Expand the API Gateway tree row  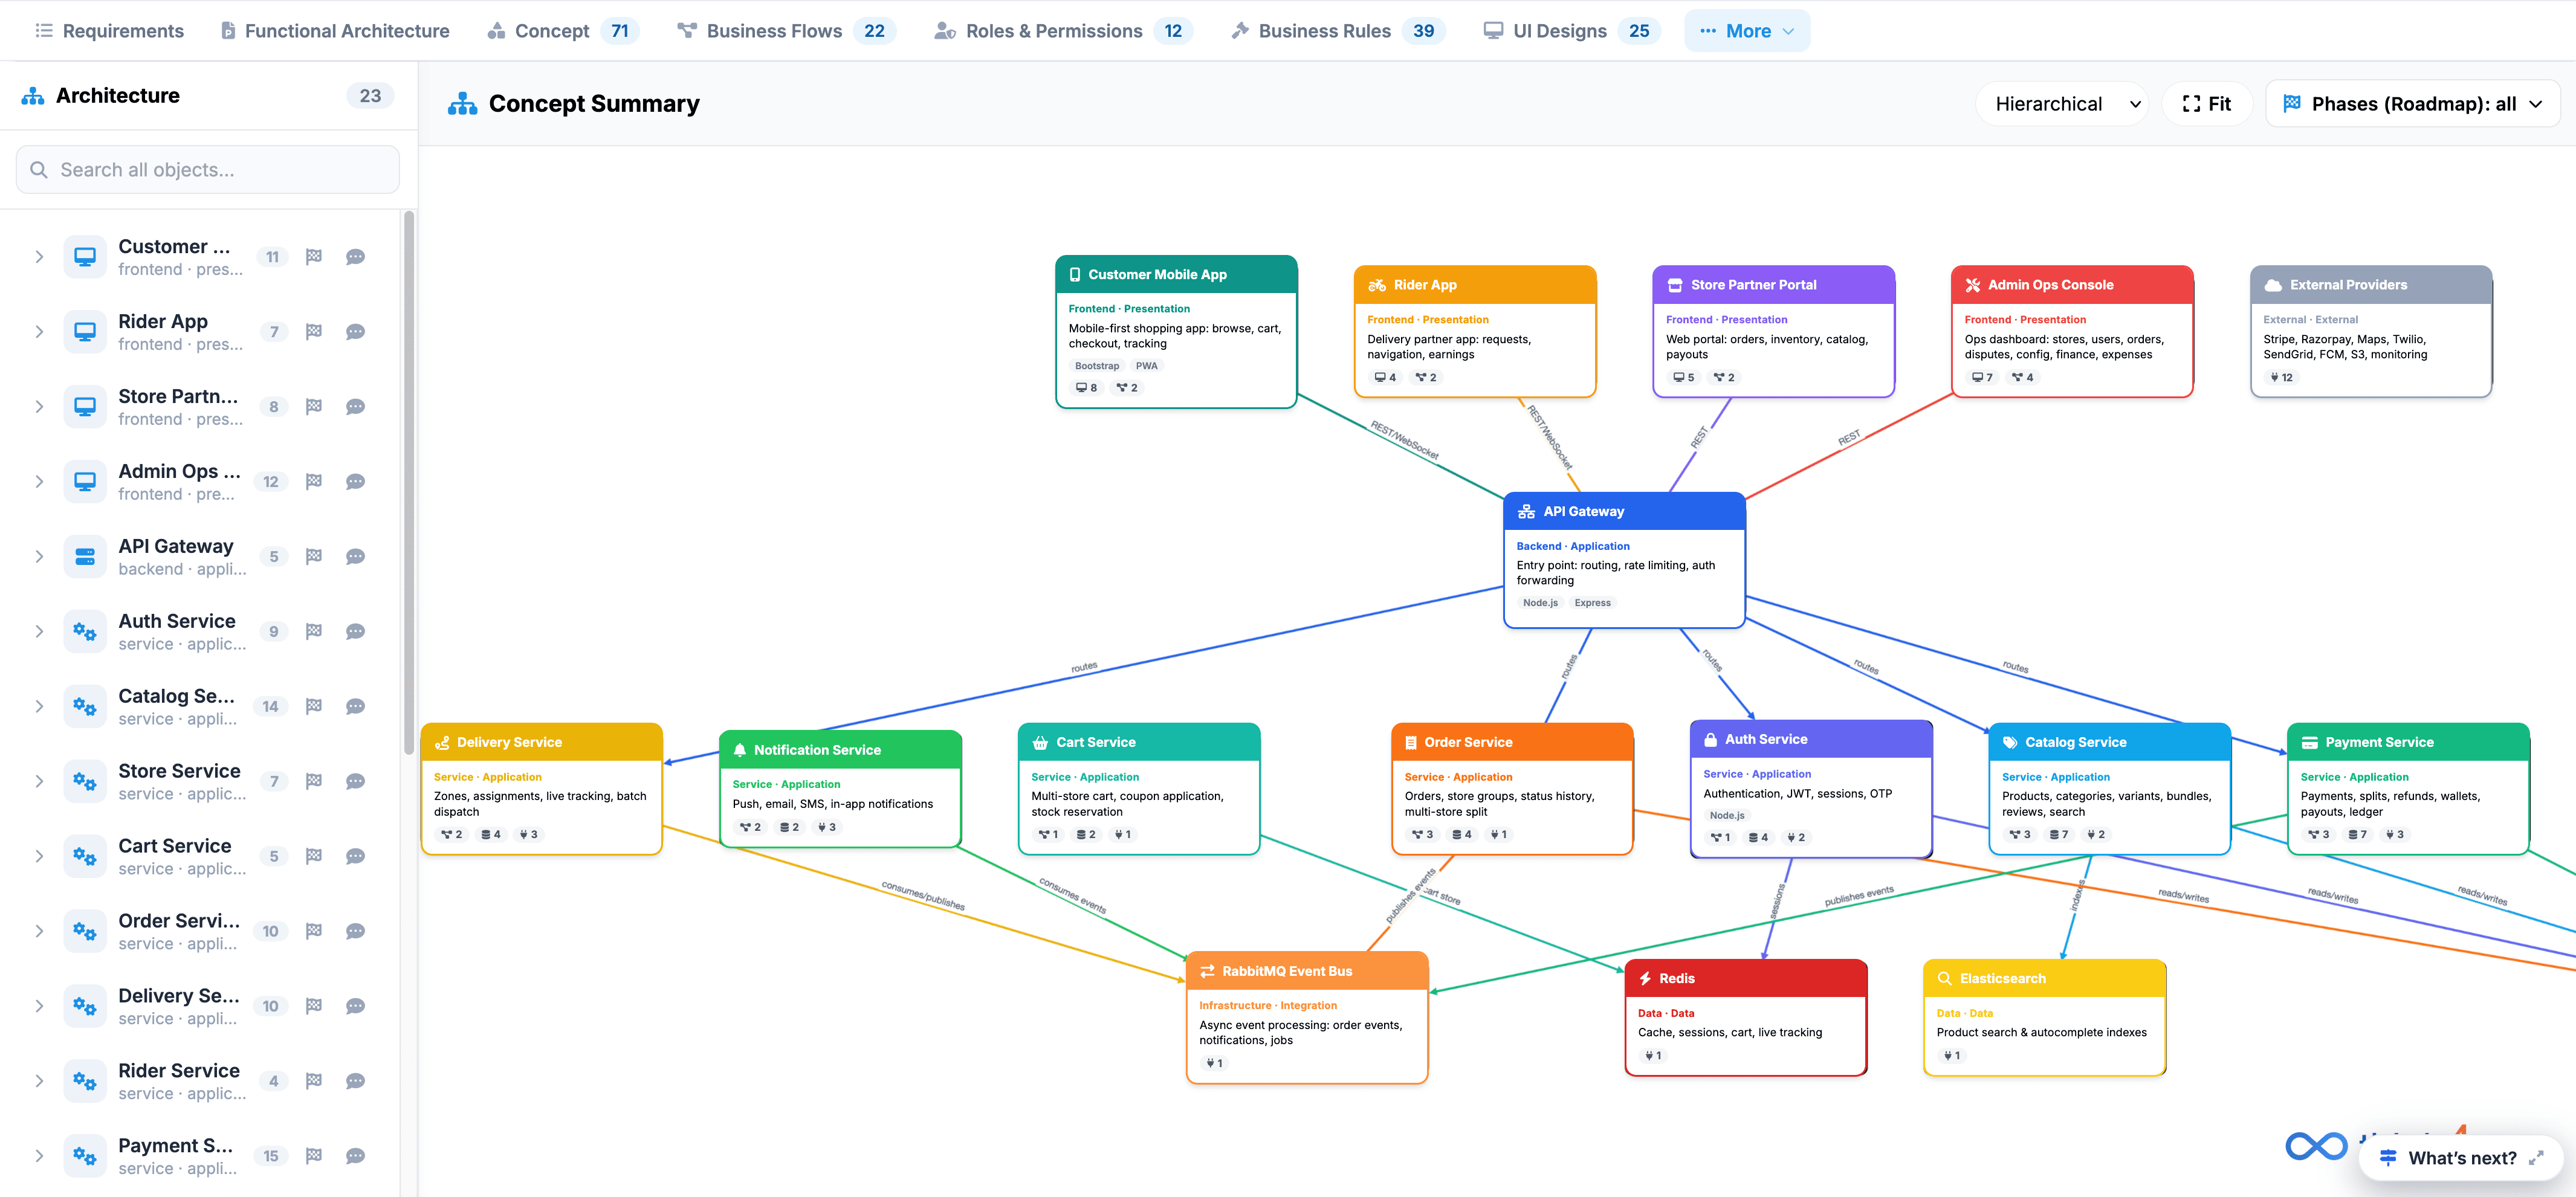39,557
